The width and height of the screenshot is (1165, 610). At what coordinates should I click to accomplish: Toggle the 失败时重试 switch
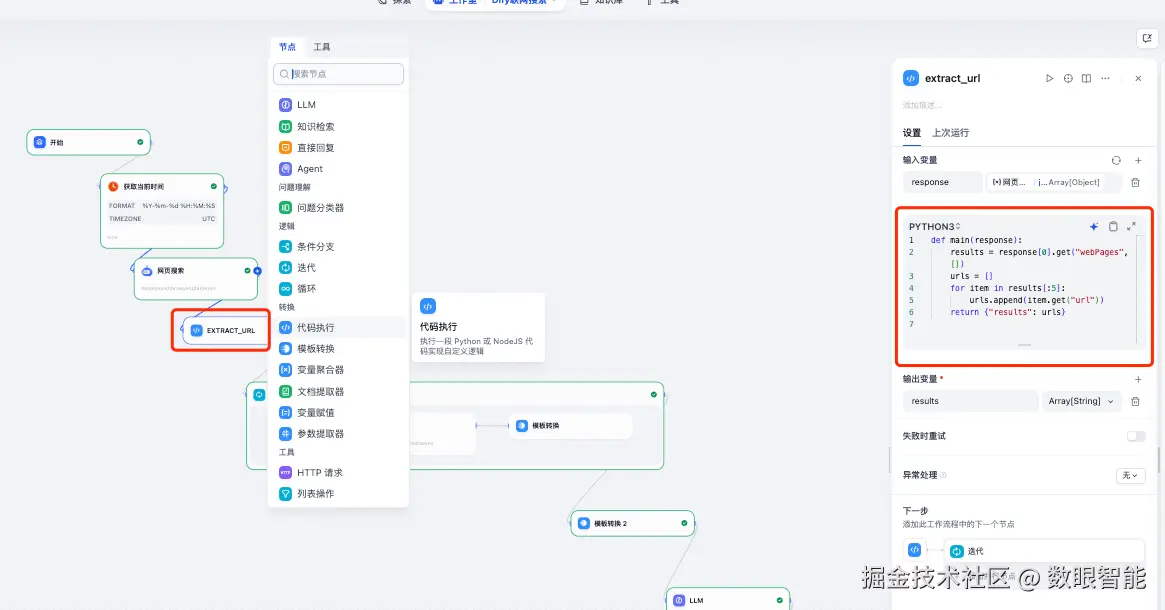point(1135,436)
